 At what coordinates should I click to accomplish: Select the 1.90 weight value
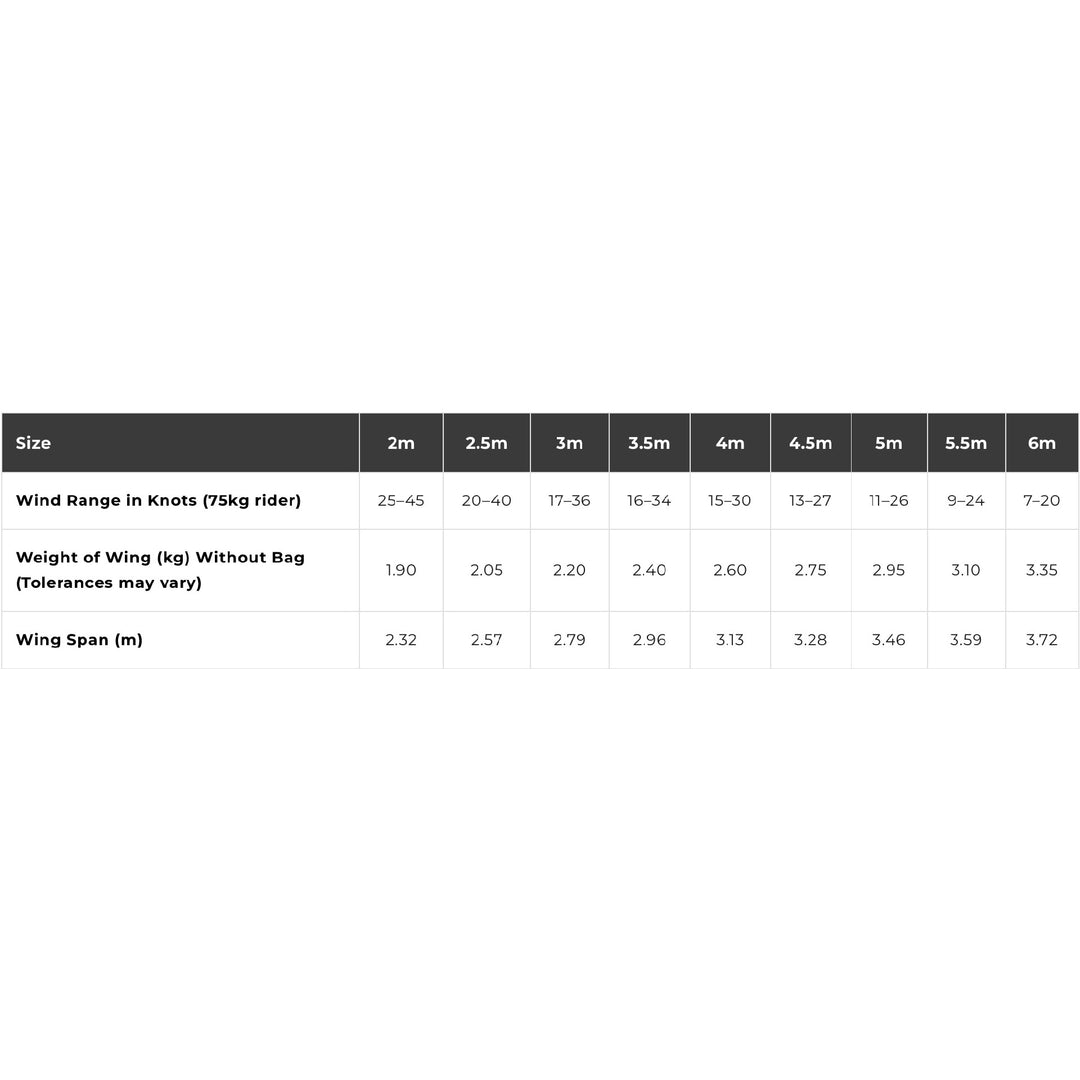click(401, 570)
